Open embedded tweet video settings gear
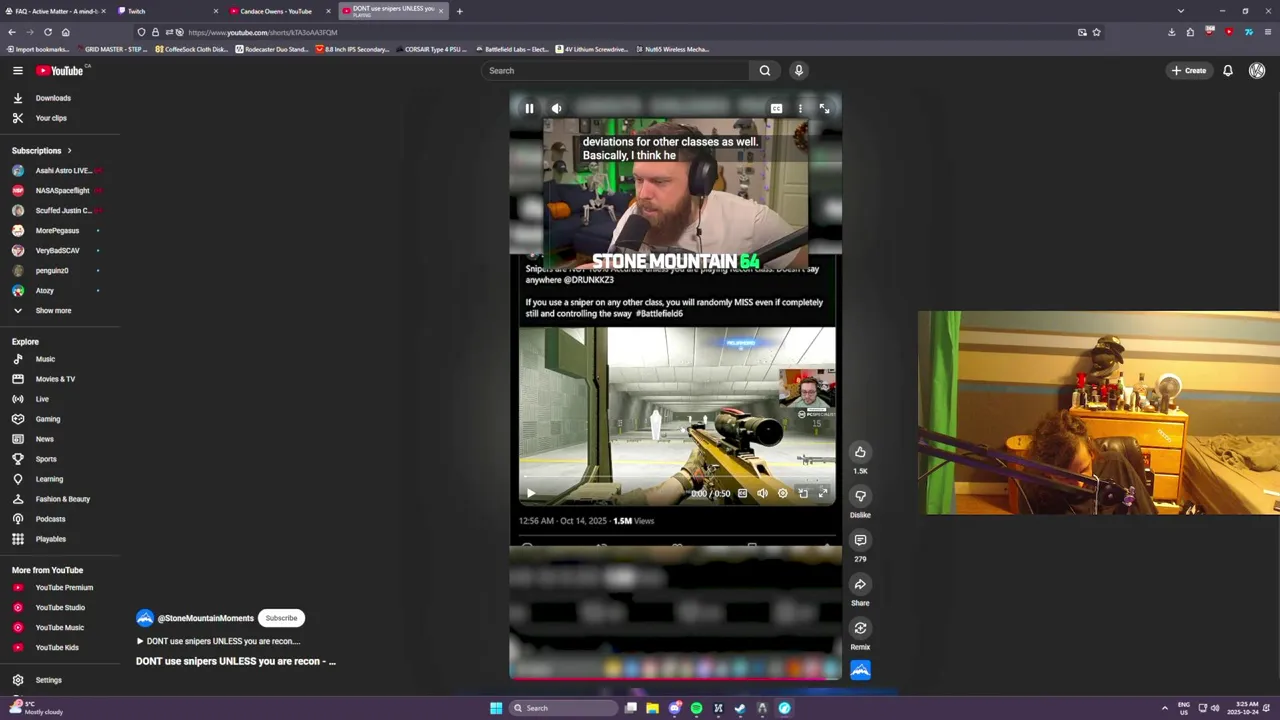Viewport: 1280px width, 720px height. pos(782,493)
